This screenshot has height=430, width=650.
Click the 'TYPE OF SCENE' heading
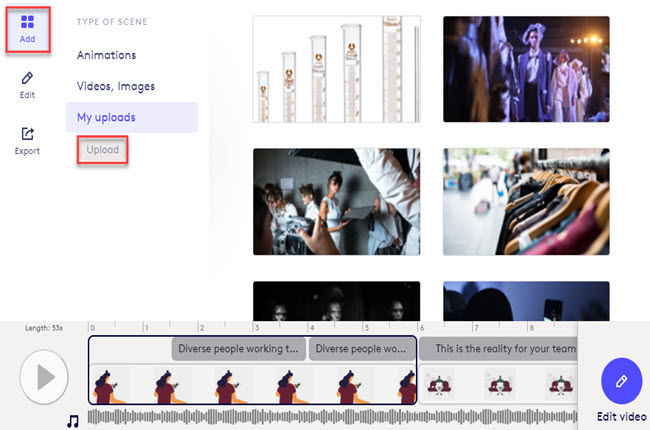[x=112, y=22]
